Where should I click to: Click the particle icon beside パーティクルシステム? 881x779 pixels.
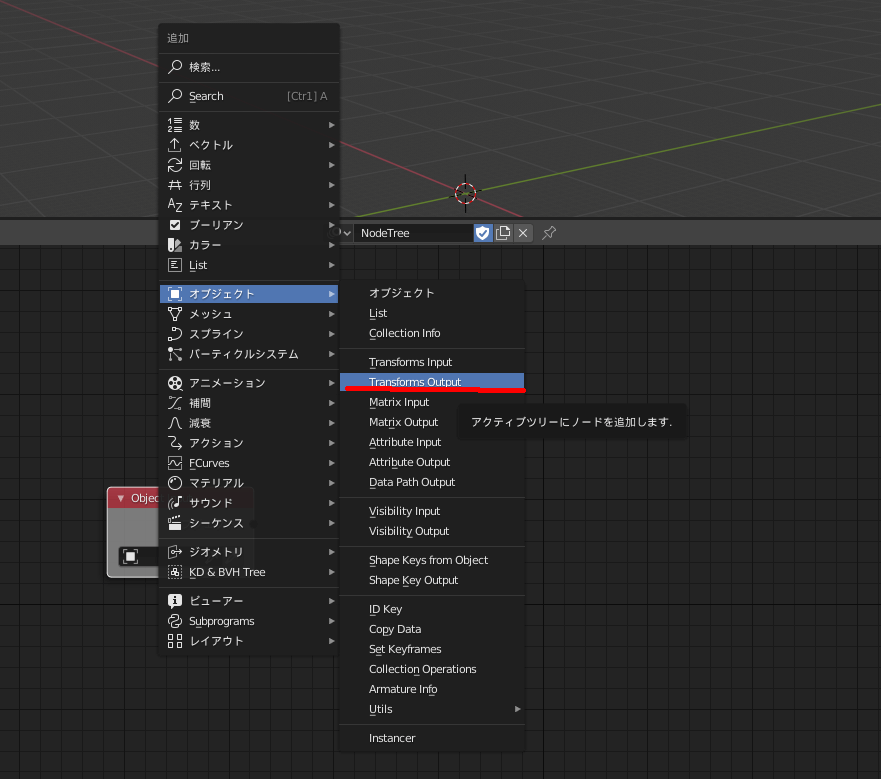(175, 354)
